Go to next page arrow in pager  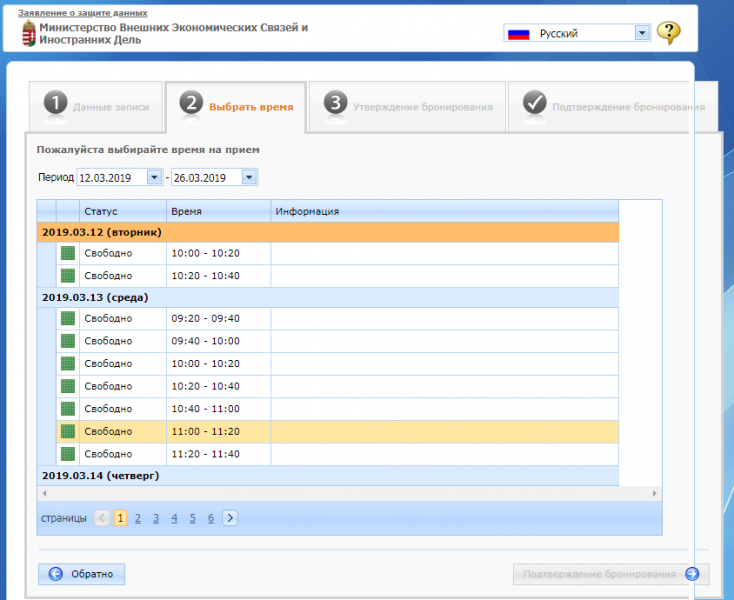pyautogui.click(x=230, y=518)
